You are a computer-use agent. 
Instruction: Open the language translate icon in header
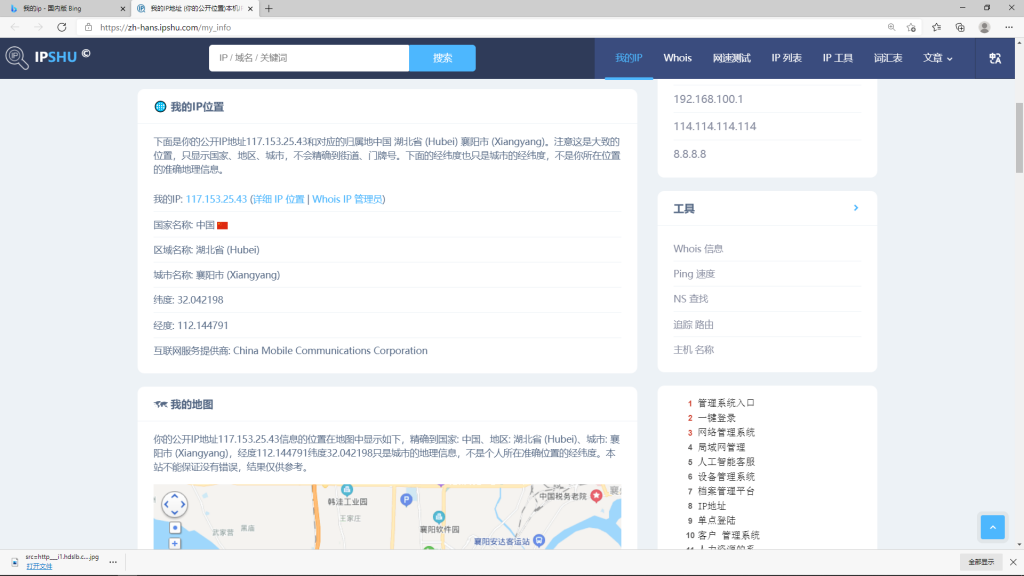tap(995, 58)
